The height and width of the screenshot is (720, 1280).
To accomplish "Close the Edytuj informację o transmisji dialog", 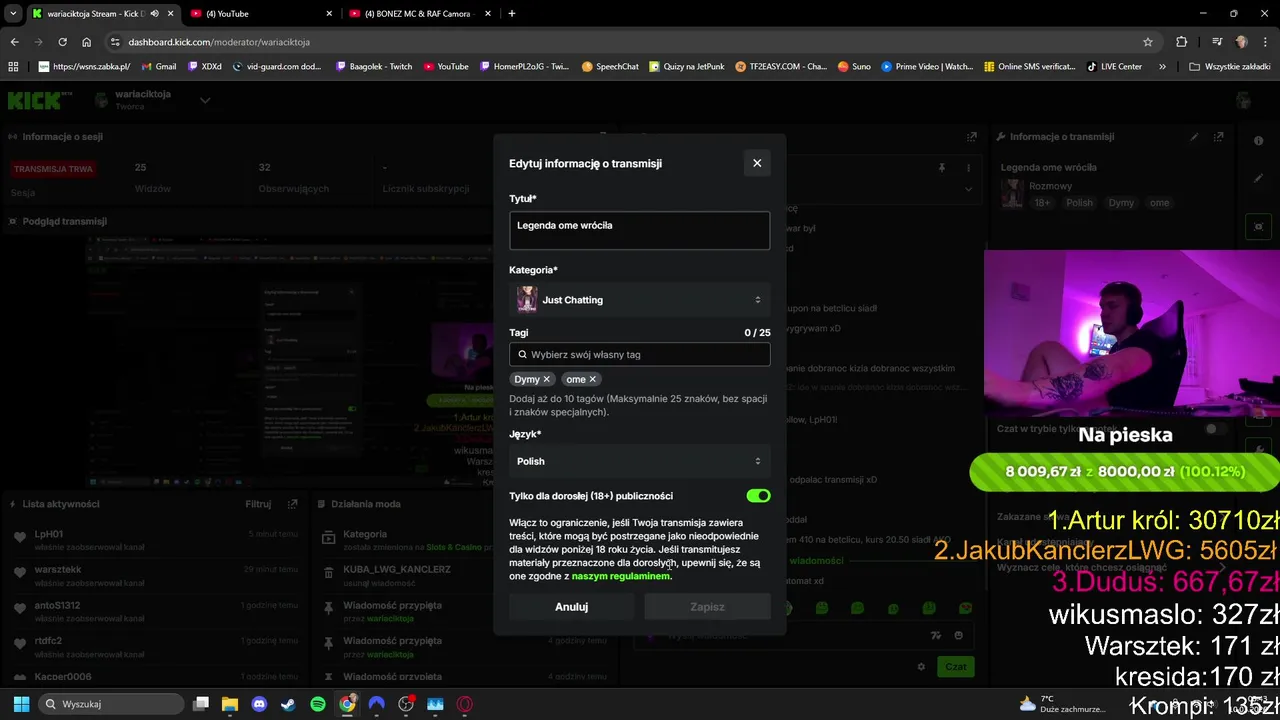I will (757, 163).
